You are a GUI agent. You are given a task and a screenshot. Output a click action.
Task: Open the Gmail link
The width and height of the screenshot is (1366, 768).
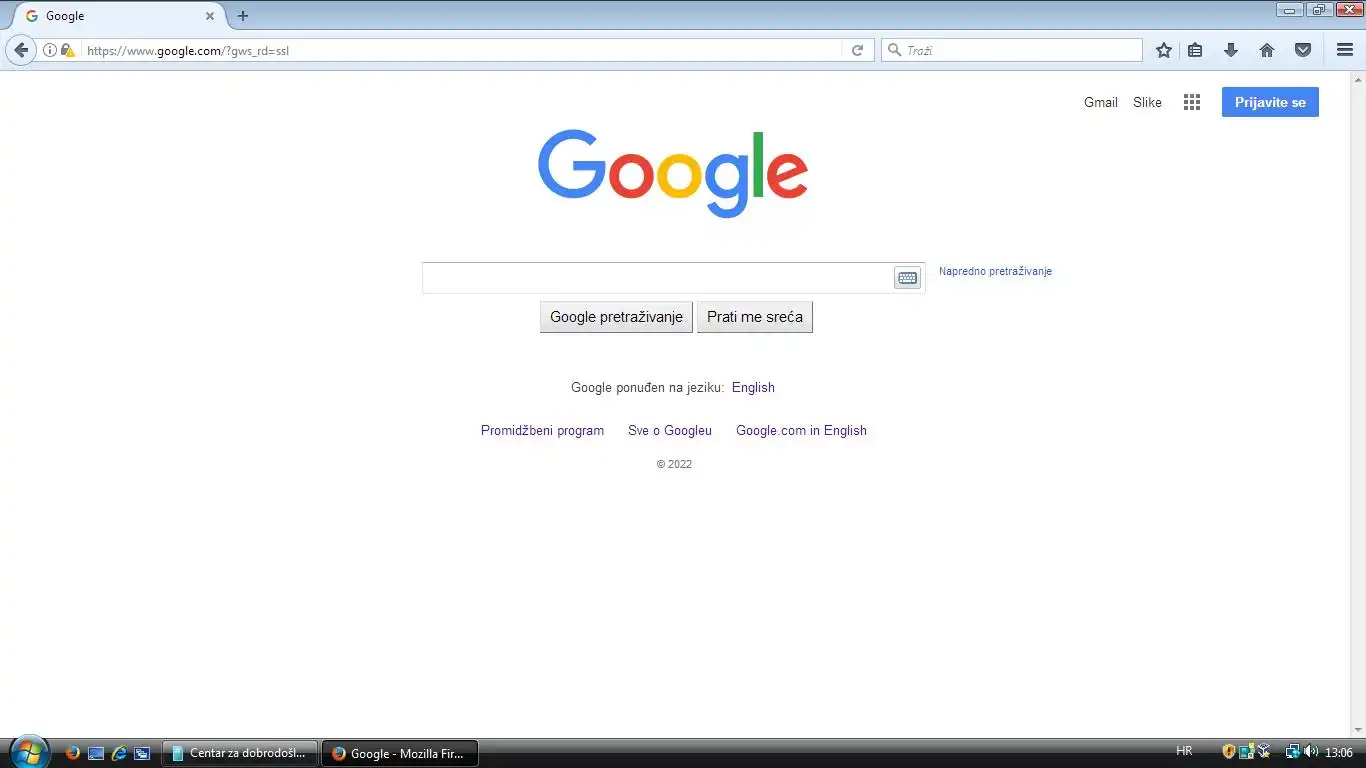pos(1101,102)
